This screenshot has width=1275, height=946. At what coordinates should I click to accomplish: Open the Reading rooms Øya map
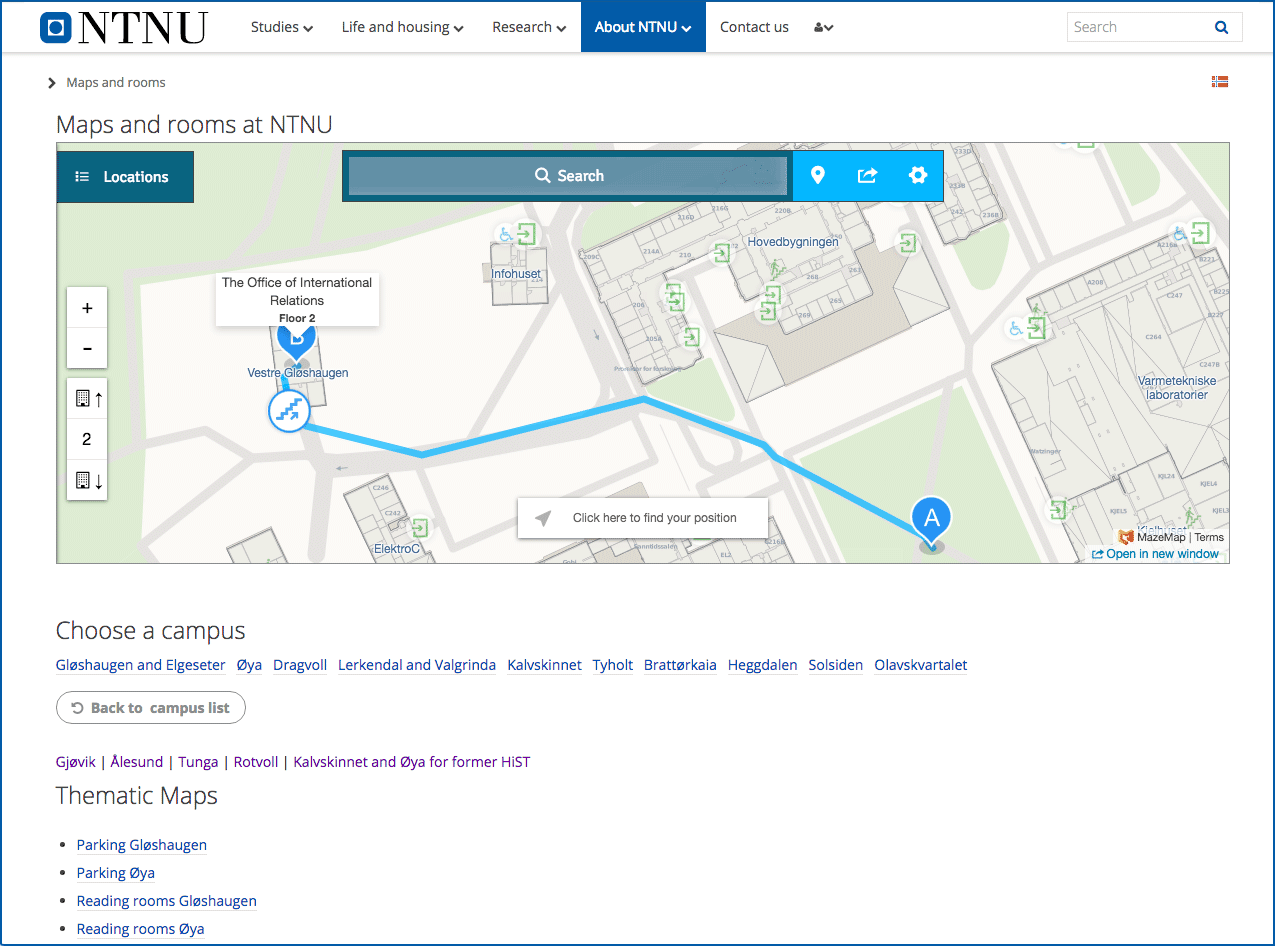point(141,929)
